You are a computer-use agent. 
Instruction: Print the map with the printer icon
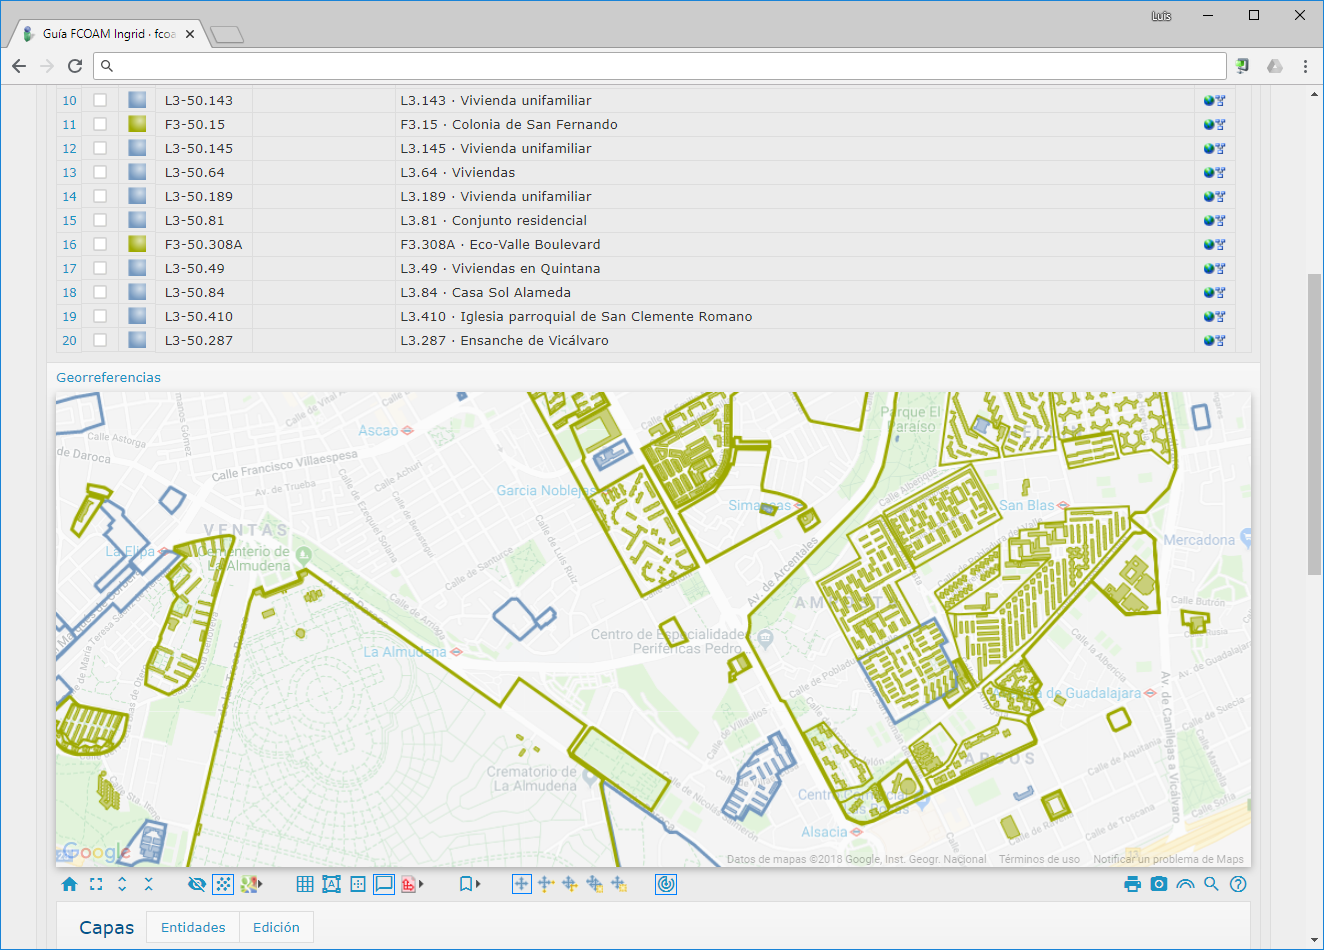(1132, 884)
